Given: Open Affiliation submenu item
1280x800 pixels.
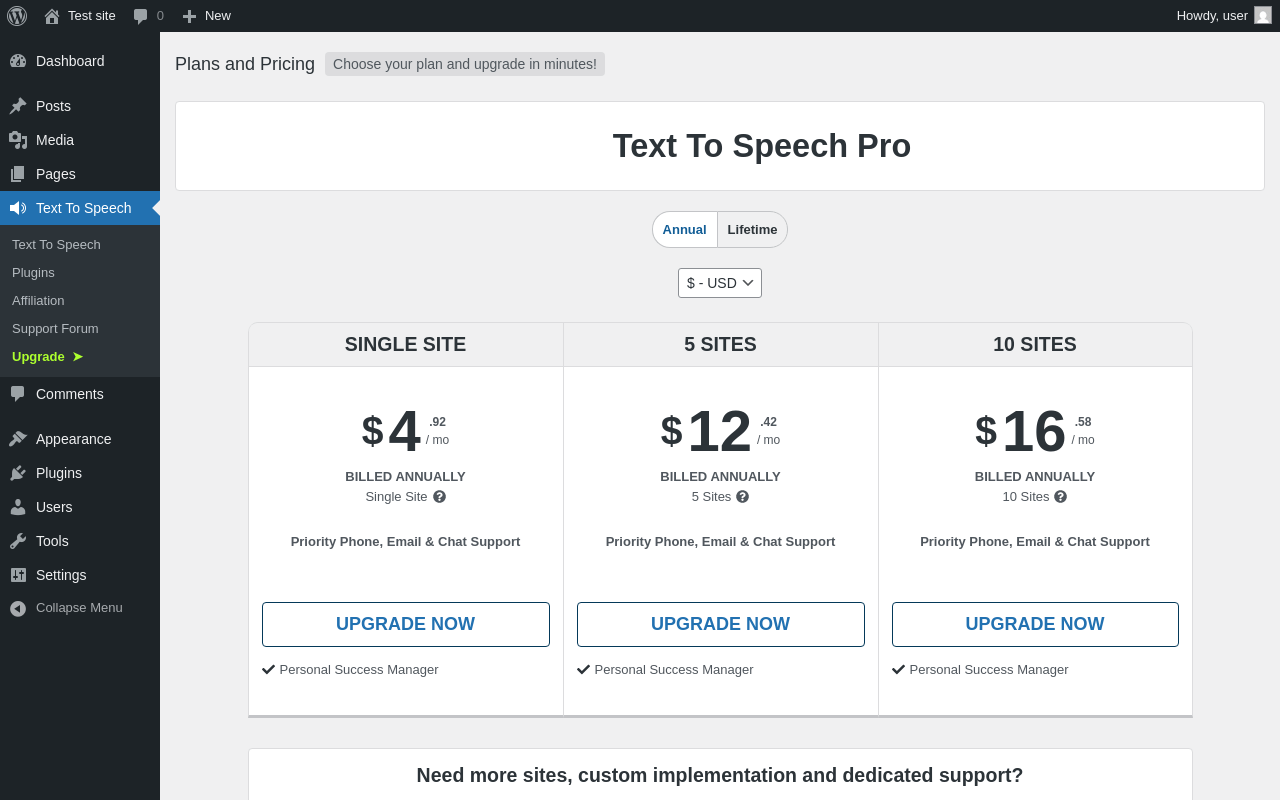Looking at the screenshot, I should pyautogui.click(x=38, y=301).
